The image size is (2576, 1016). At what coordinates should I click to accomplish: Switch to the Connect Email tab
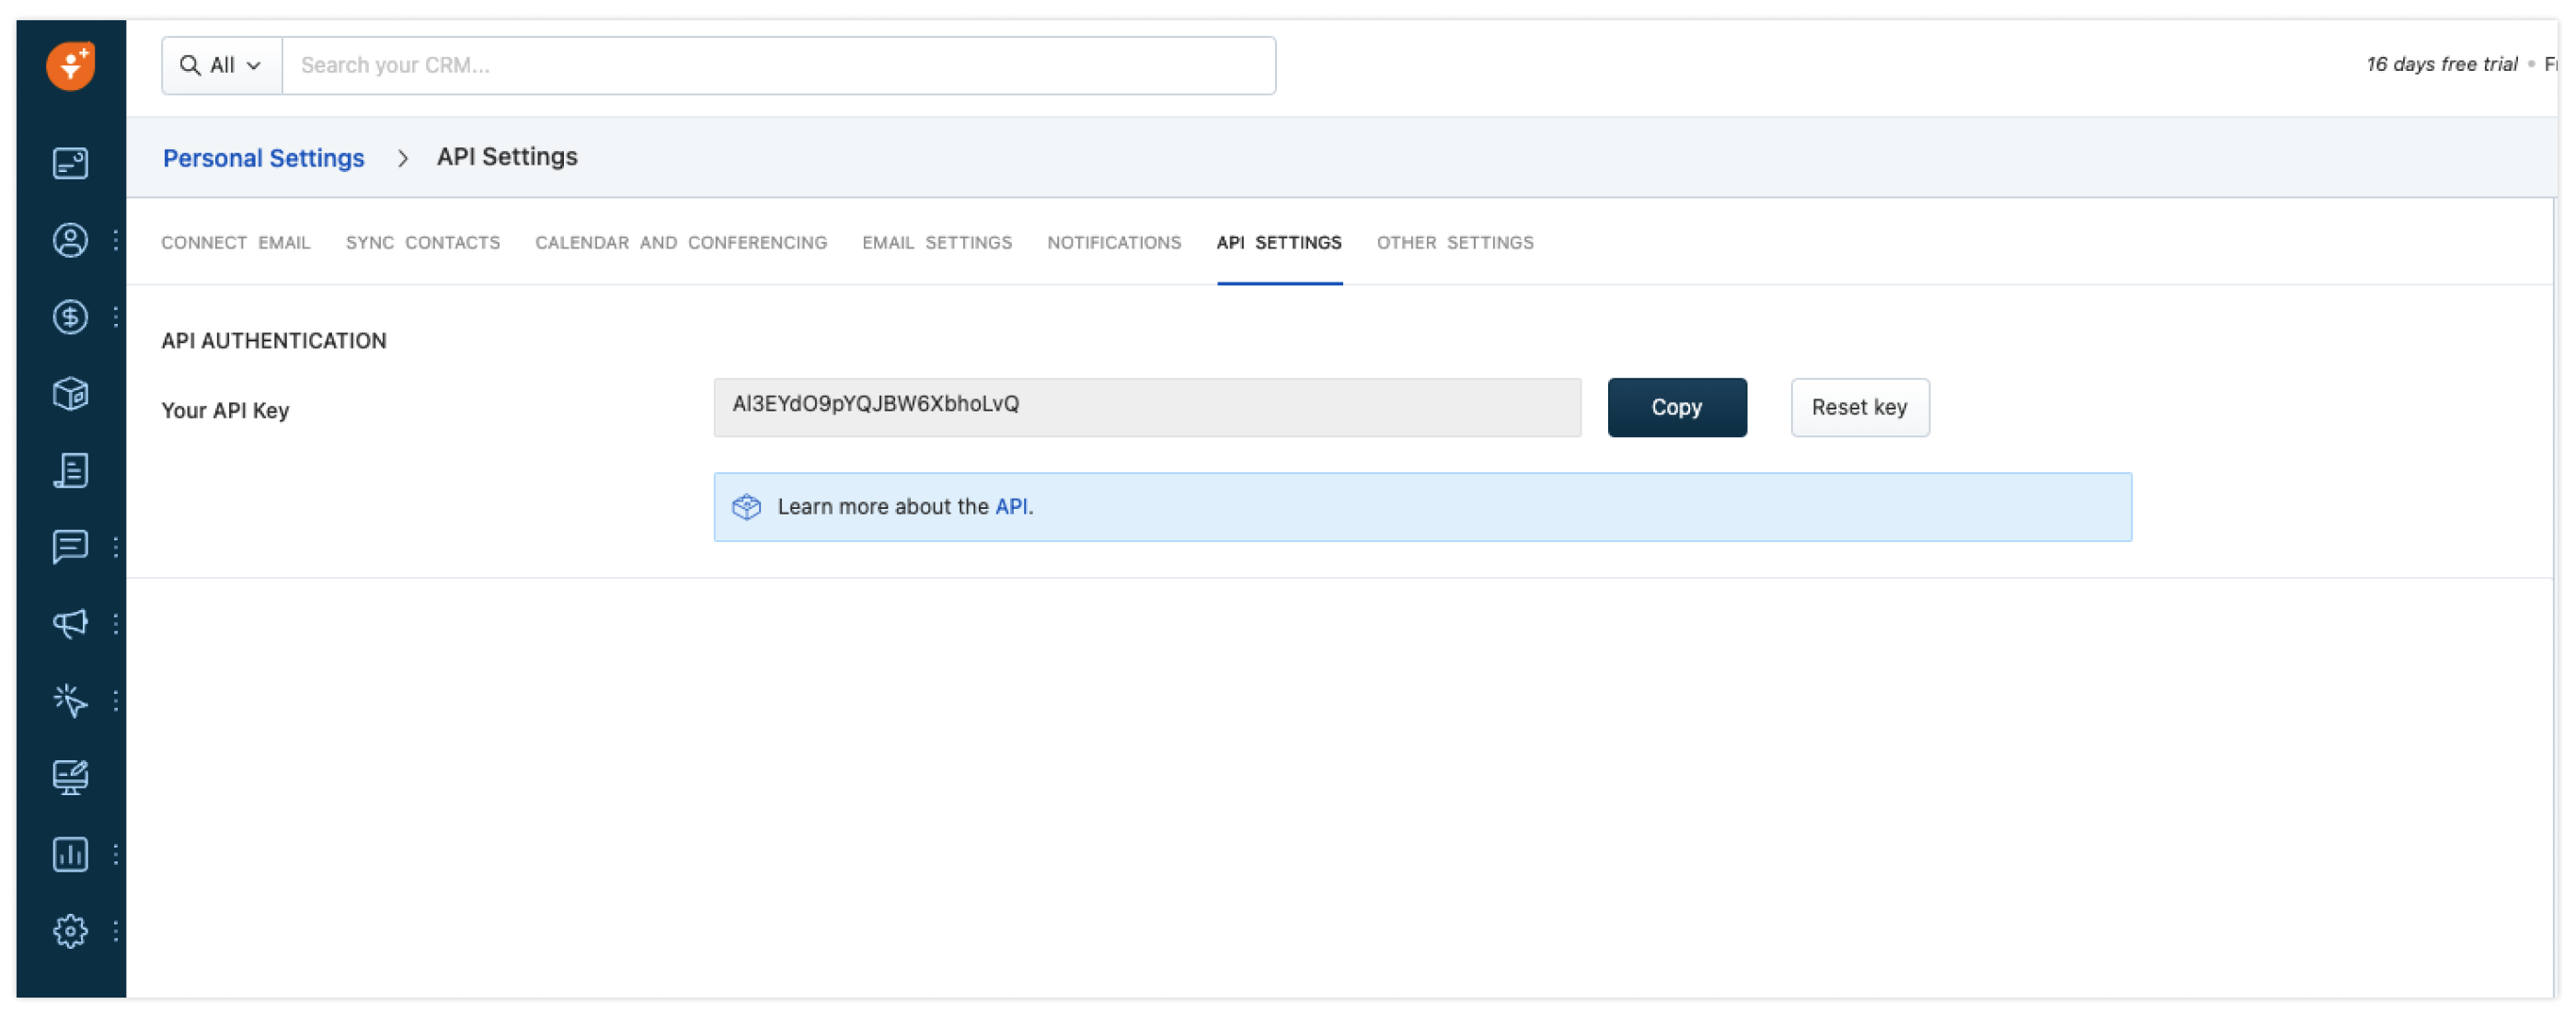[235, 242]
